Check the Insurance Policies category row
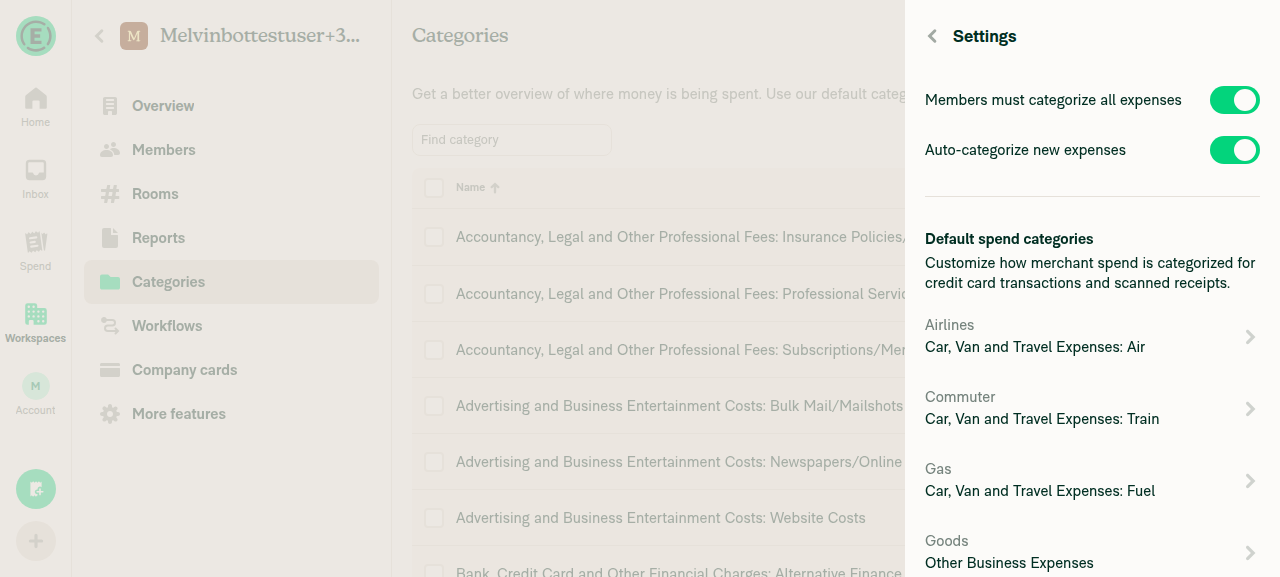 [434, 237]
